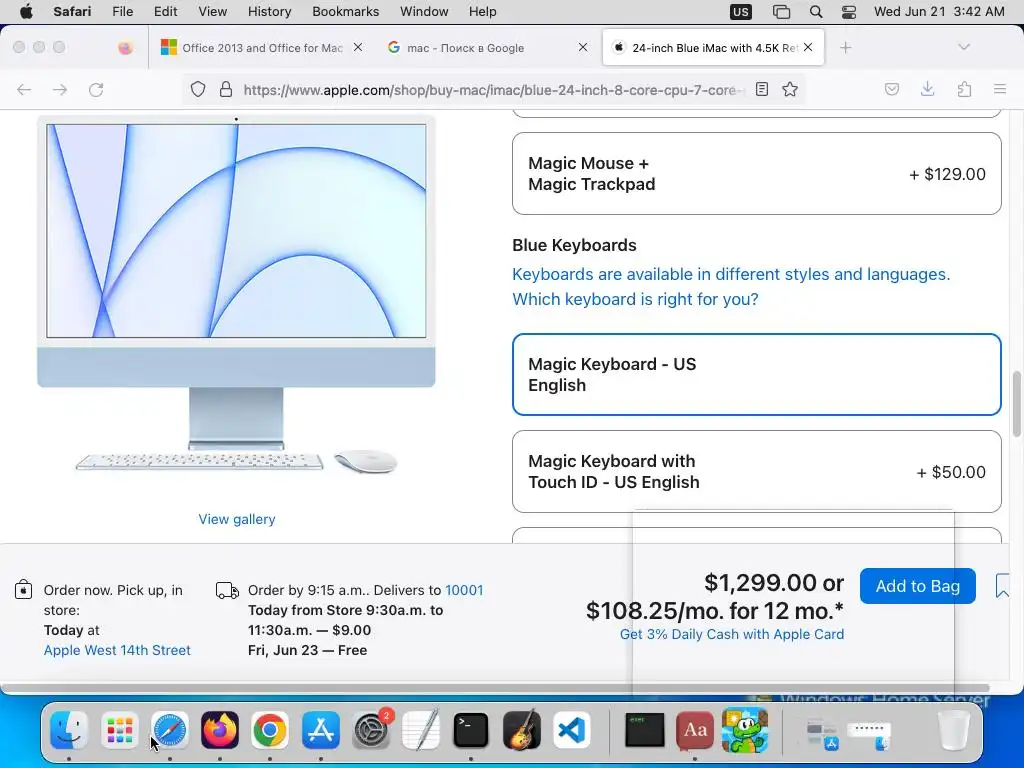
Task: Reload the page with the refresh icon
Action: pyautogui.click(x=96, y=89)
